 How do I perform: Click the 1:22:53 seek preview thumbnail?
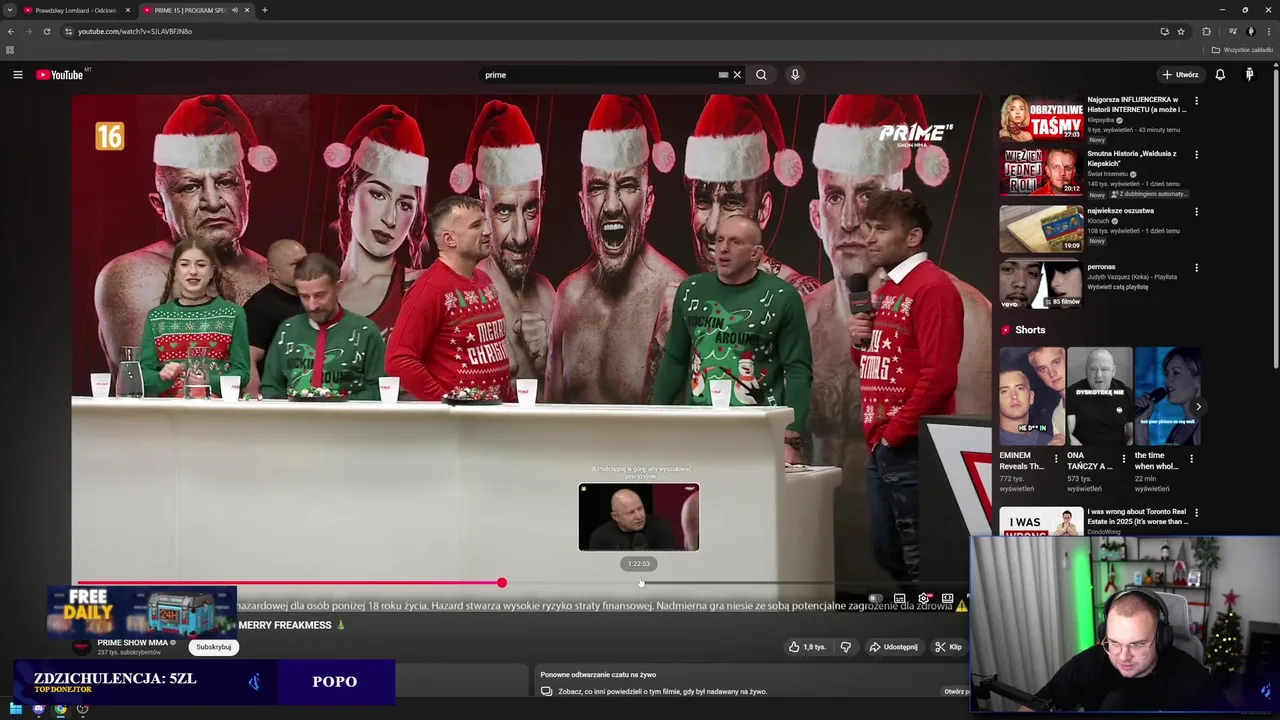pyautogui.click(x=639, y=517)
